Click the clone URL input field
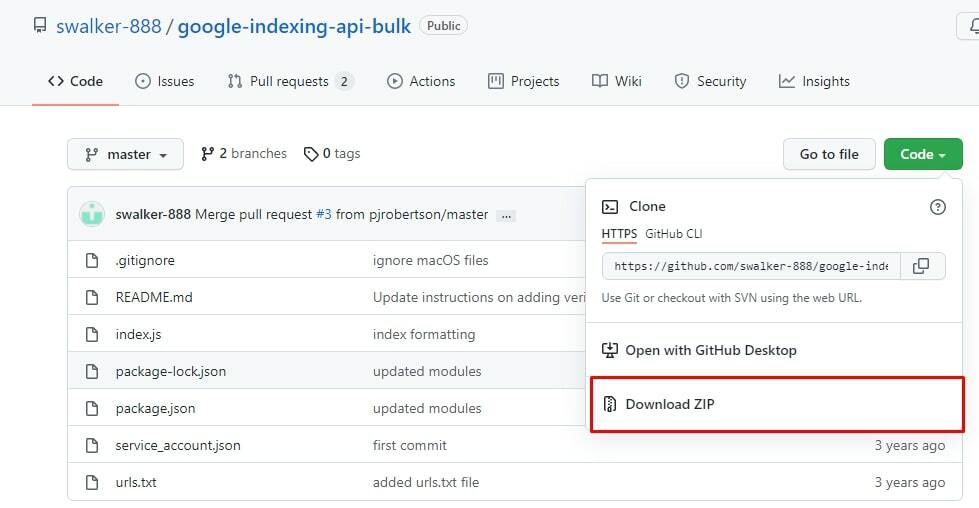The width and height of the screenshot is (979, 508). pyautogui.click(x=751, y=266)
